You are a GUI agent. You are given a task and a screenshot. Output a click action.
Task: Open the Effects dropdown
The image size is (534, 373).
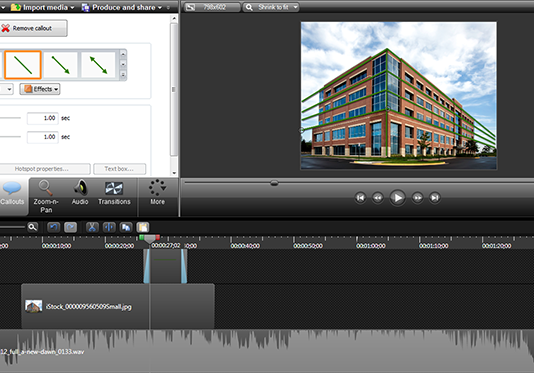[40, 89]
